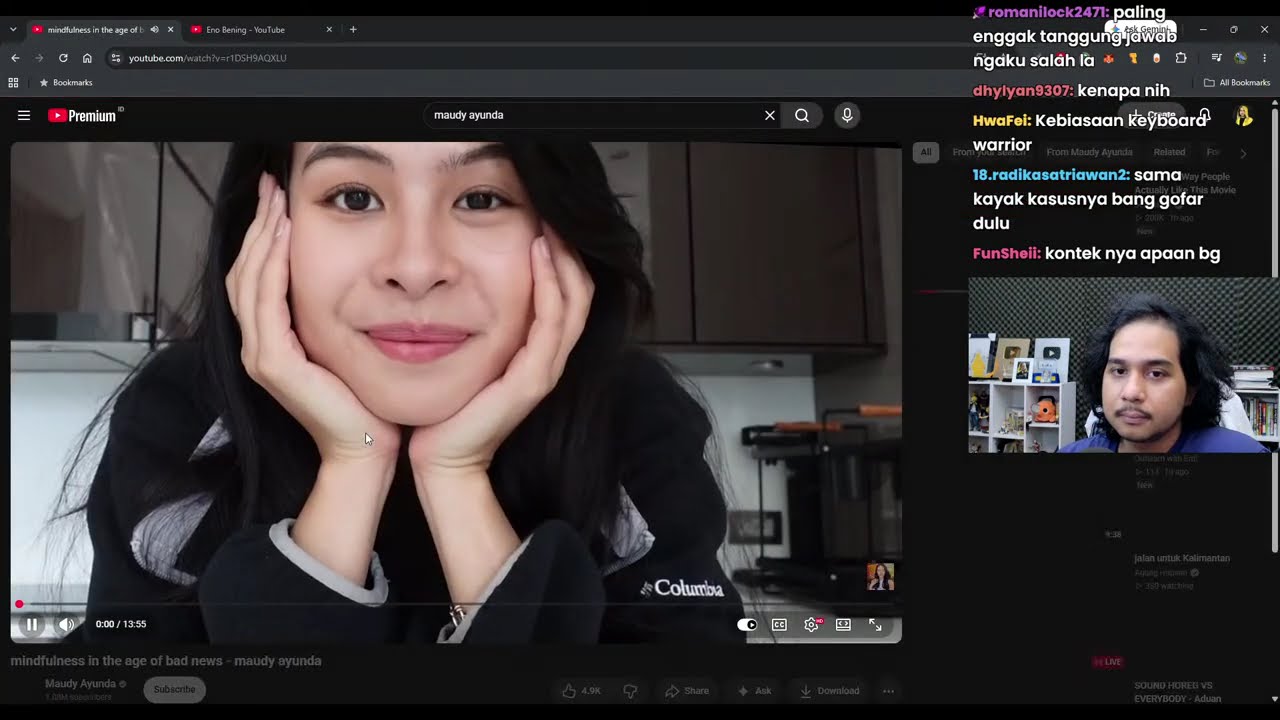Open the browser media control icon
1280x720 pixels.
[1216, 58]
